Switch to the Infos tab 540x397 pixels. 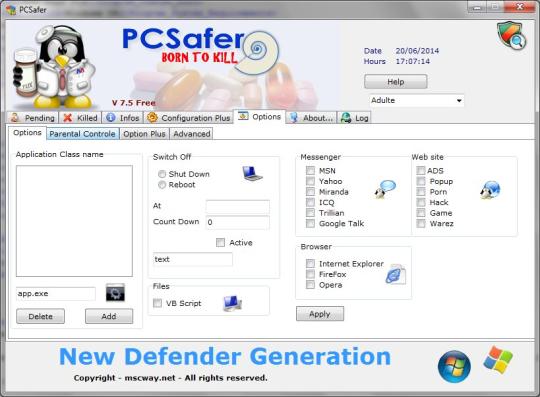point(122,118)
